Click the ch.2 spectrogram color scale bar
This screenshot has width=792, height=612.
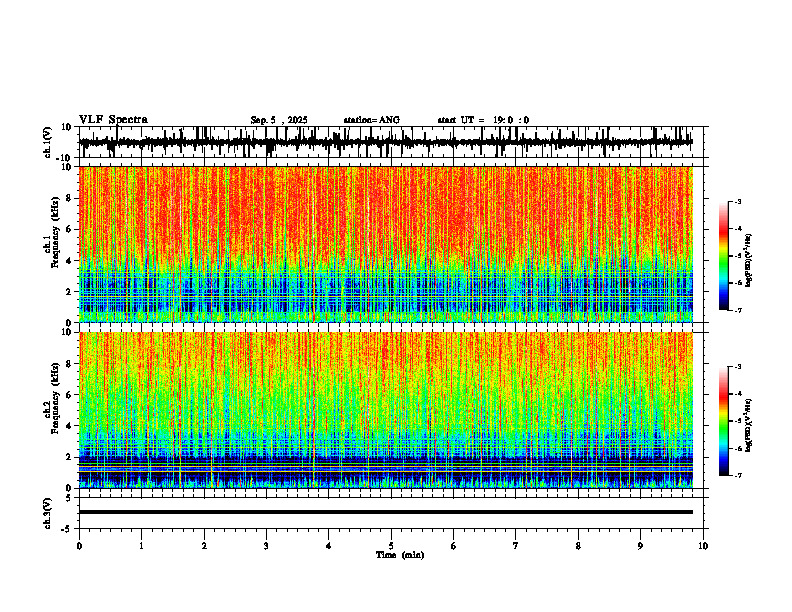click(x=724, y=421)
